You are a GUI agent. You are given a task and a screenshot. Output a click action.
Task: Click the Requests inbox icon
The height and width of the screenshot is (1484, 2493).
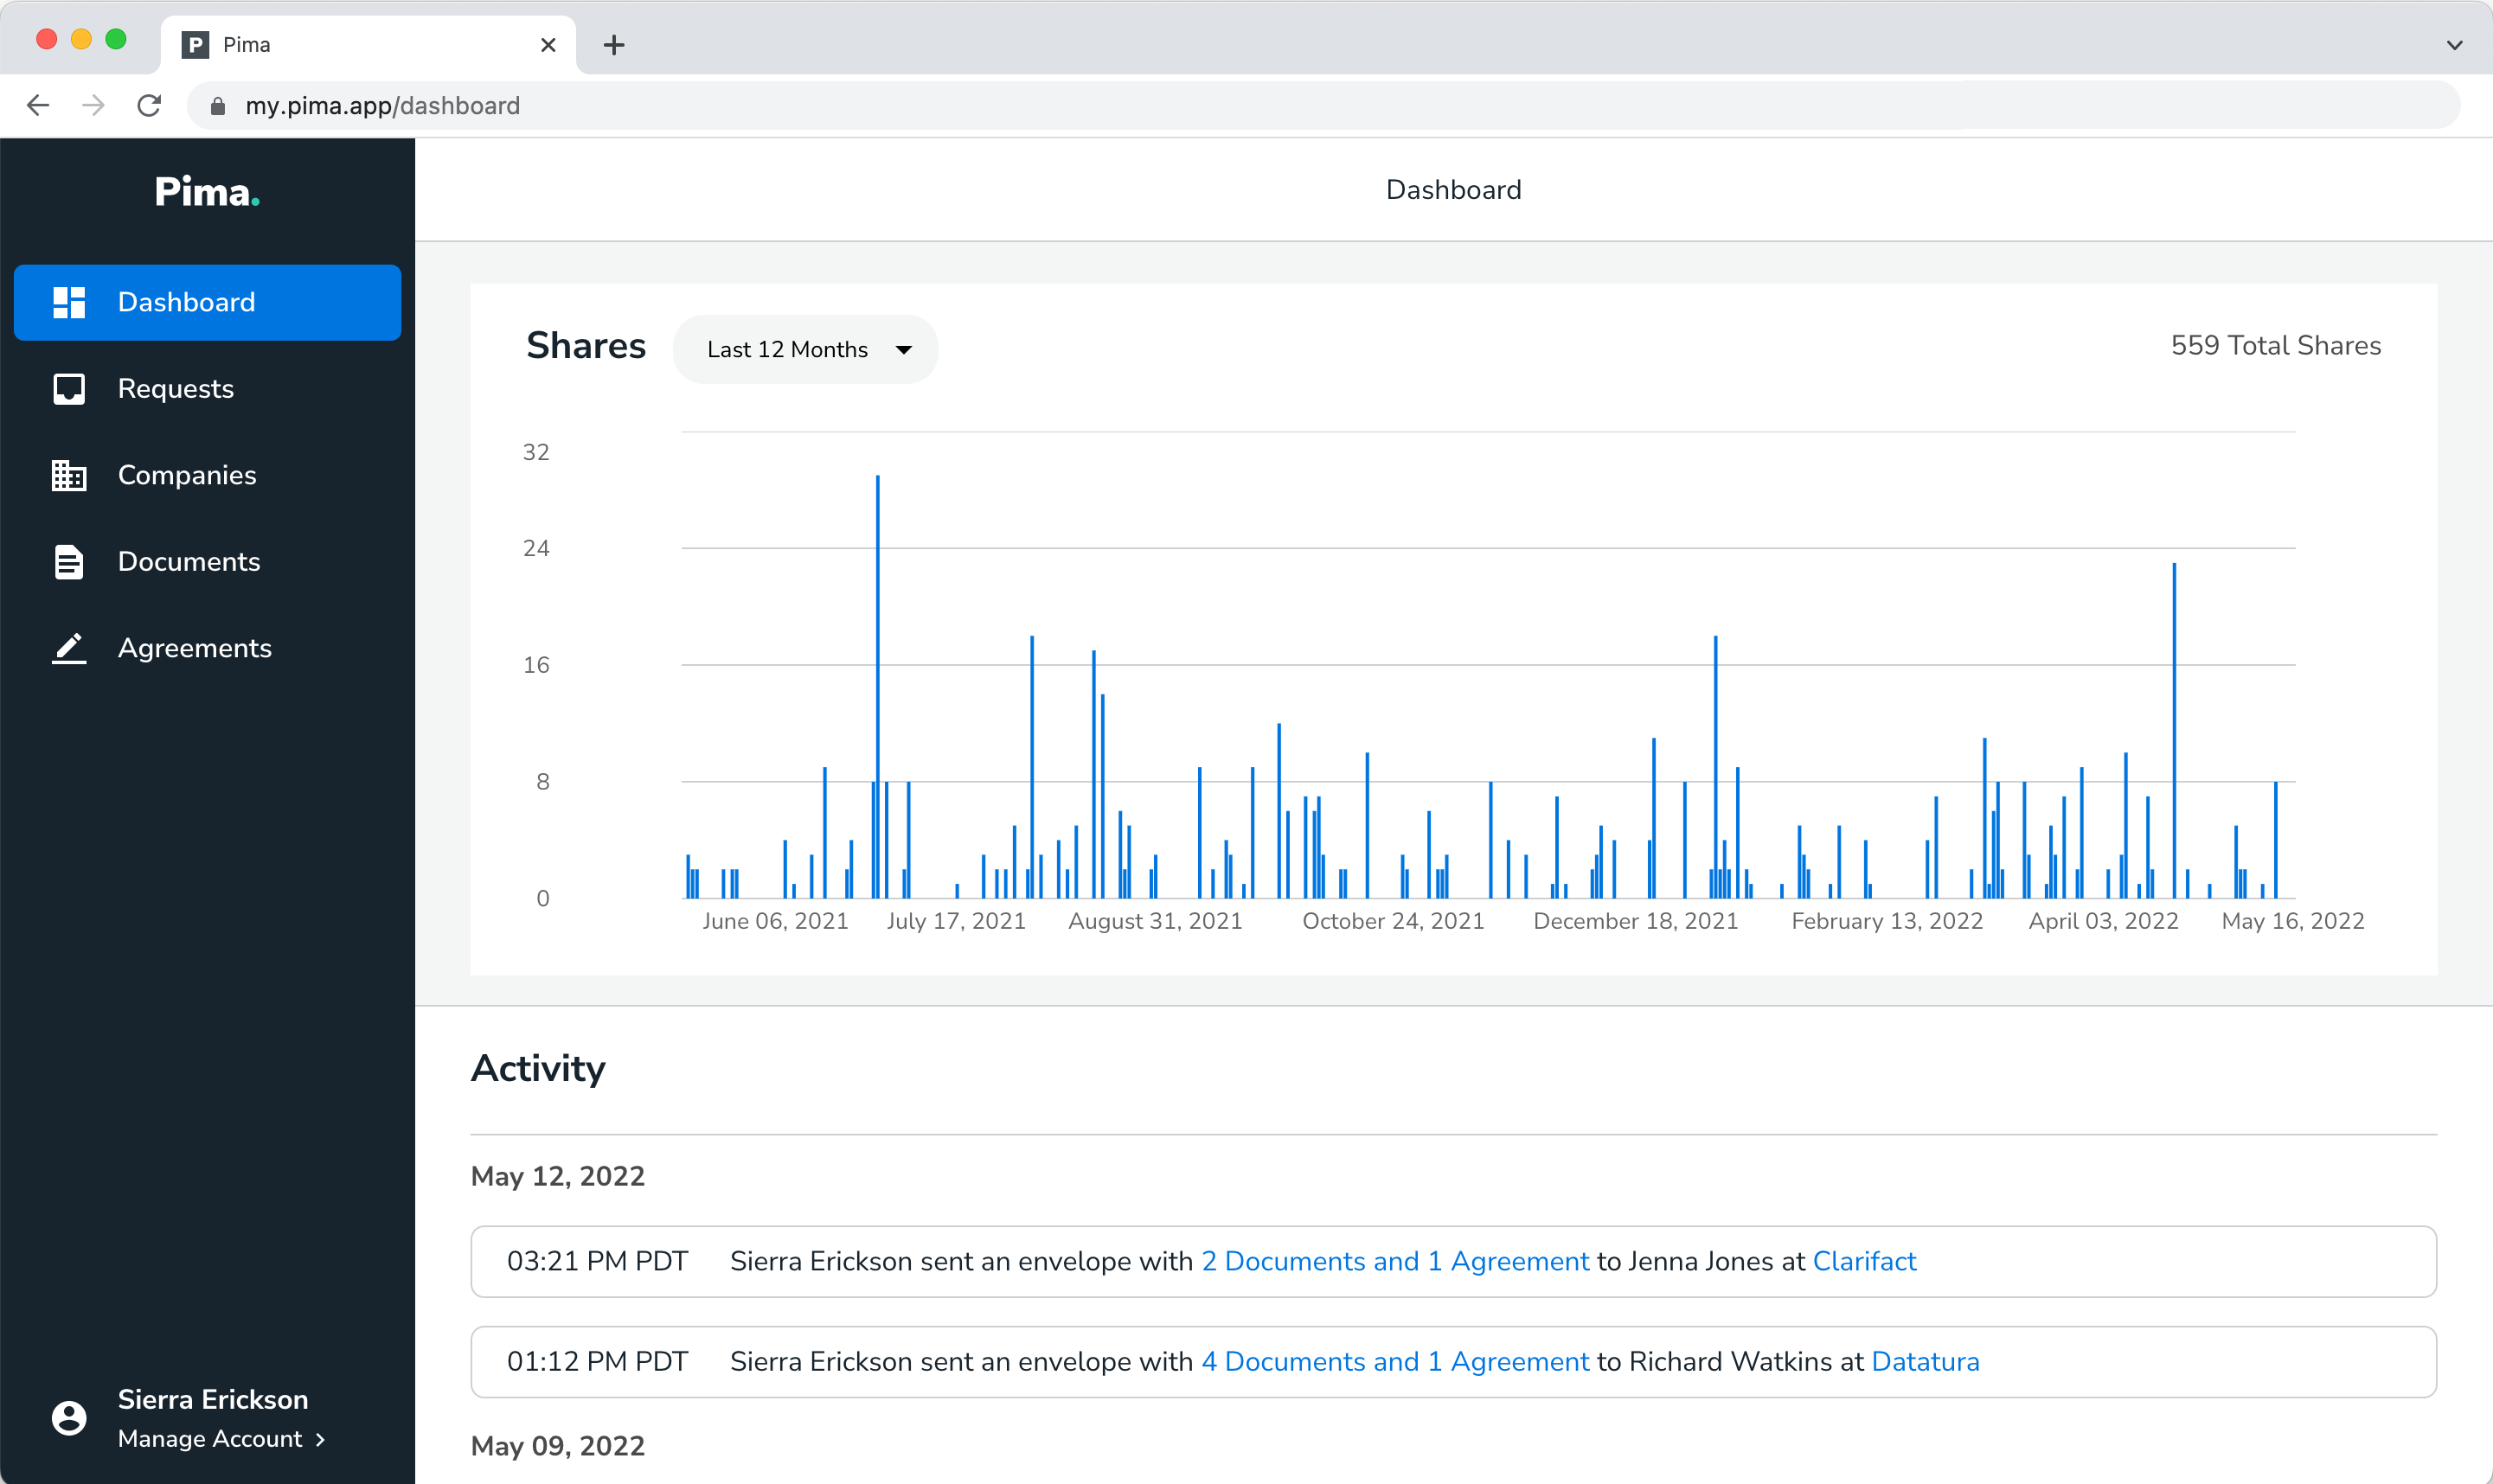pyautogui.click(x=69, y=389)
